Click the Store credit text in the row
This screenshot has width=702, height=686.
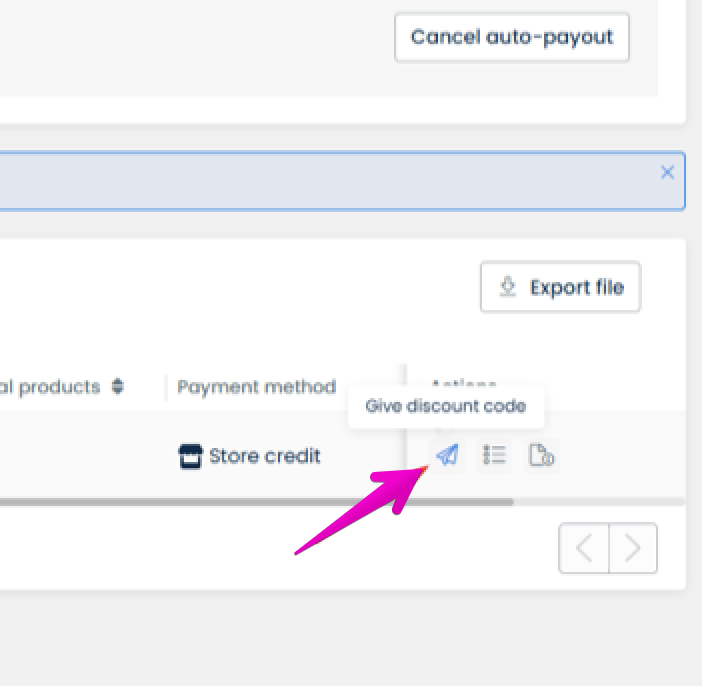(265, 456)
